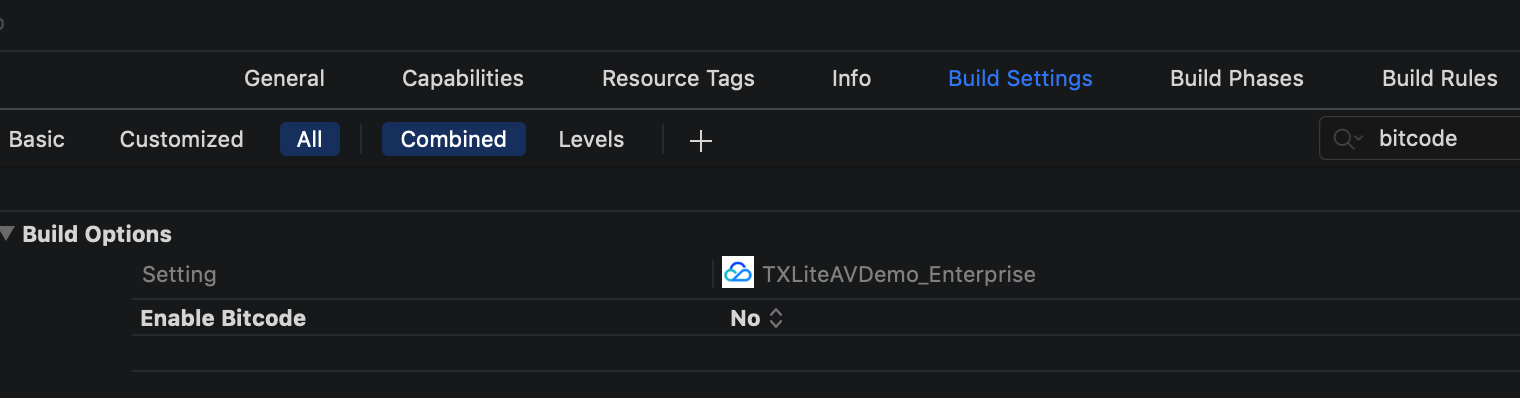Open the search magnifier filter options
The height and width of the screenshot is (398, 1520).
point(1348,139)
